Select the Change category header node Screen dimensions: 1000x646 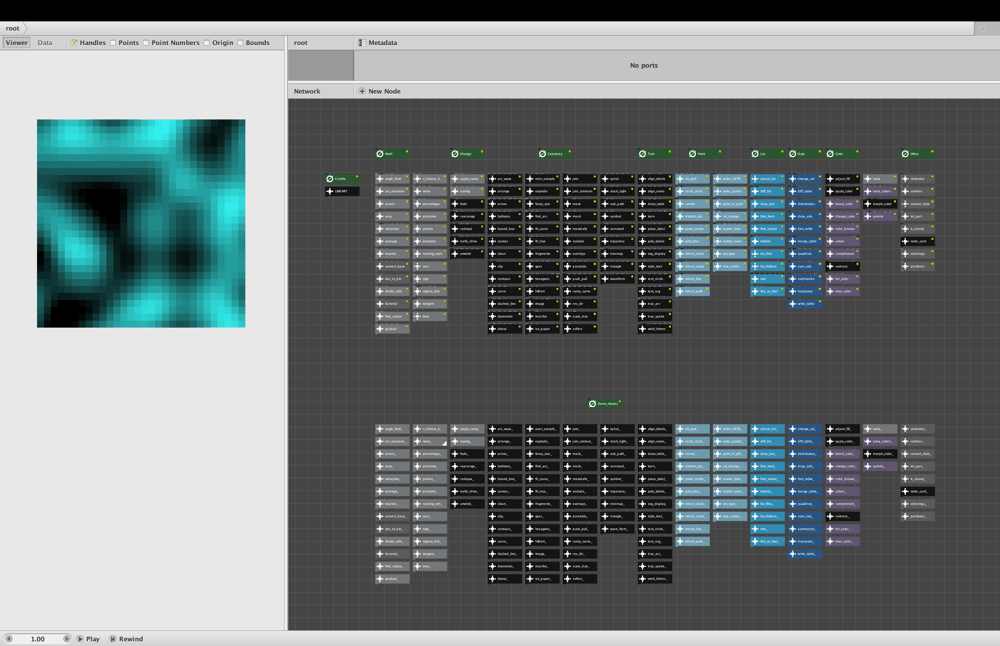click(467, 154)
